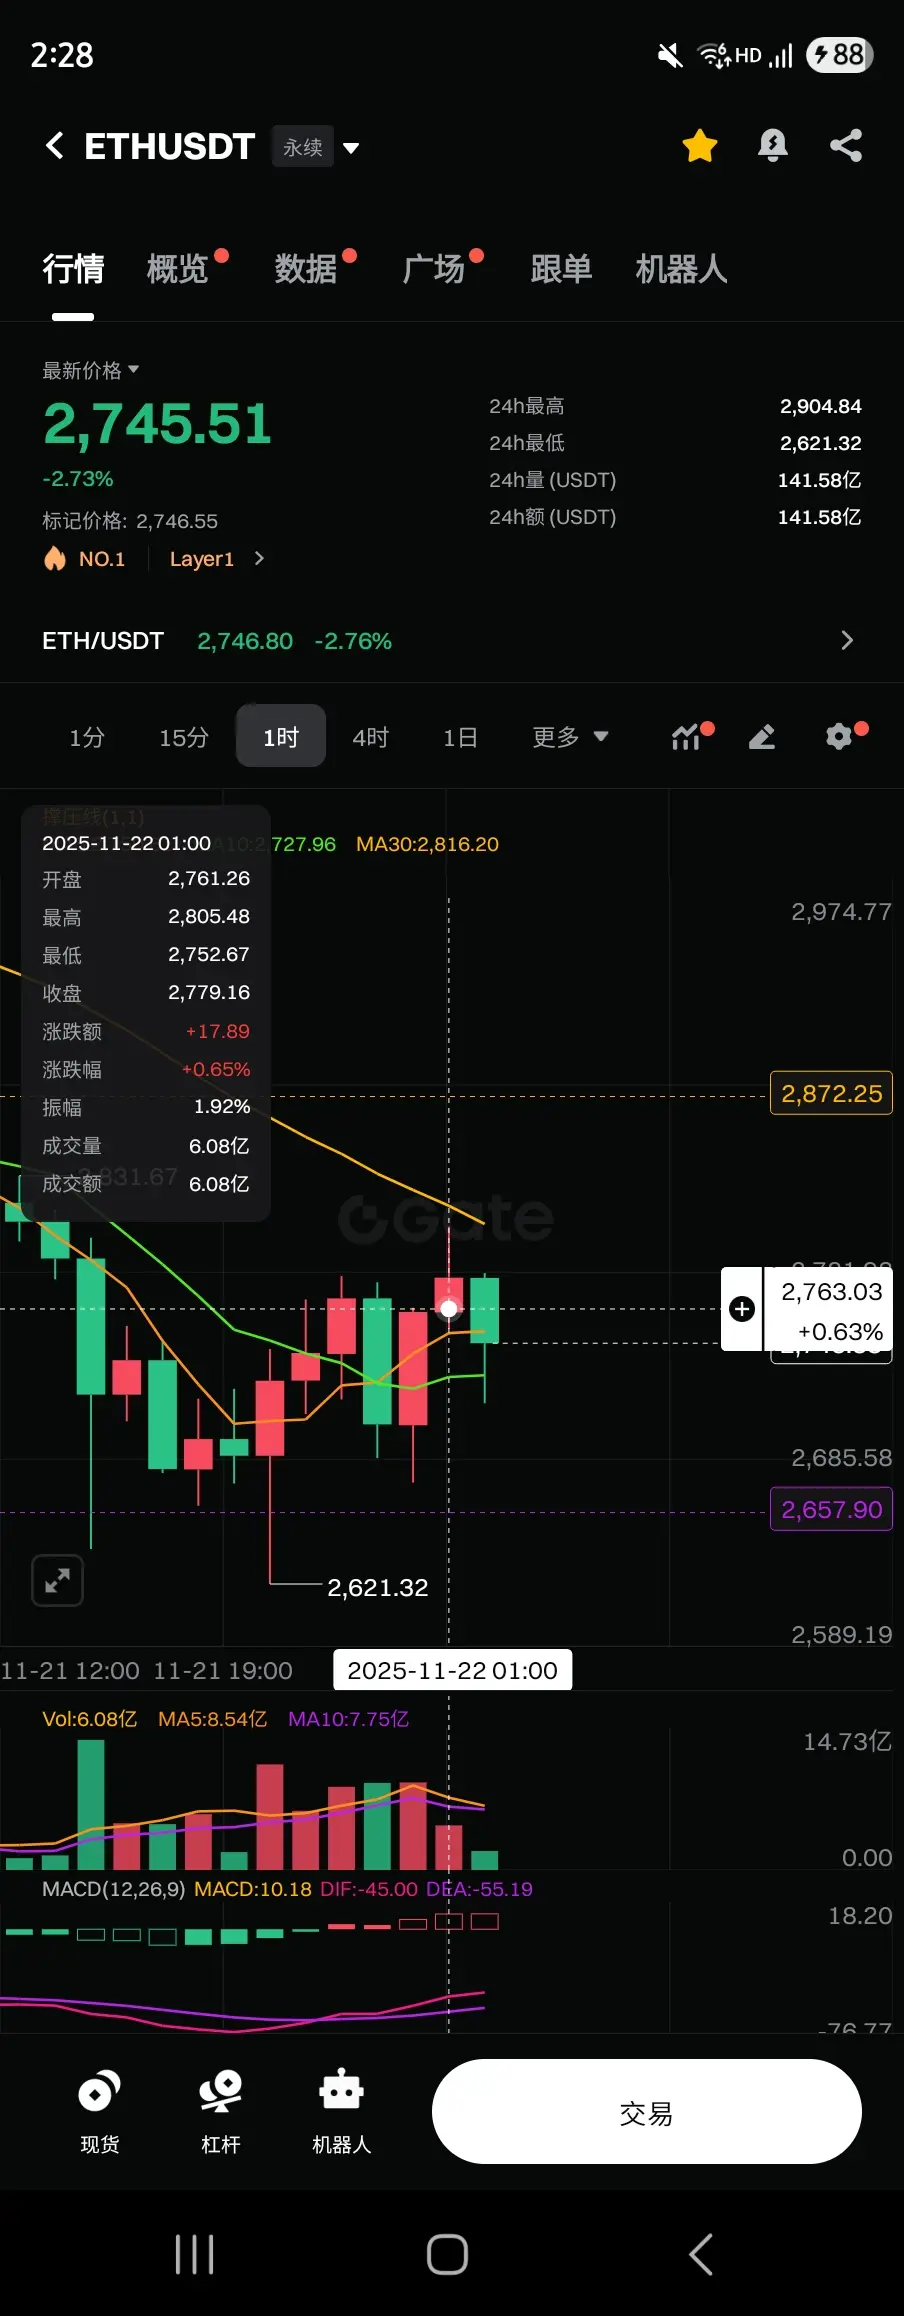Tap the Vol:6.08亿 volume label

89,1719
